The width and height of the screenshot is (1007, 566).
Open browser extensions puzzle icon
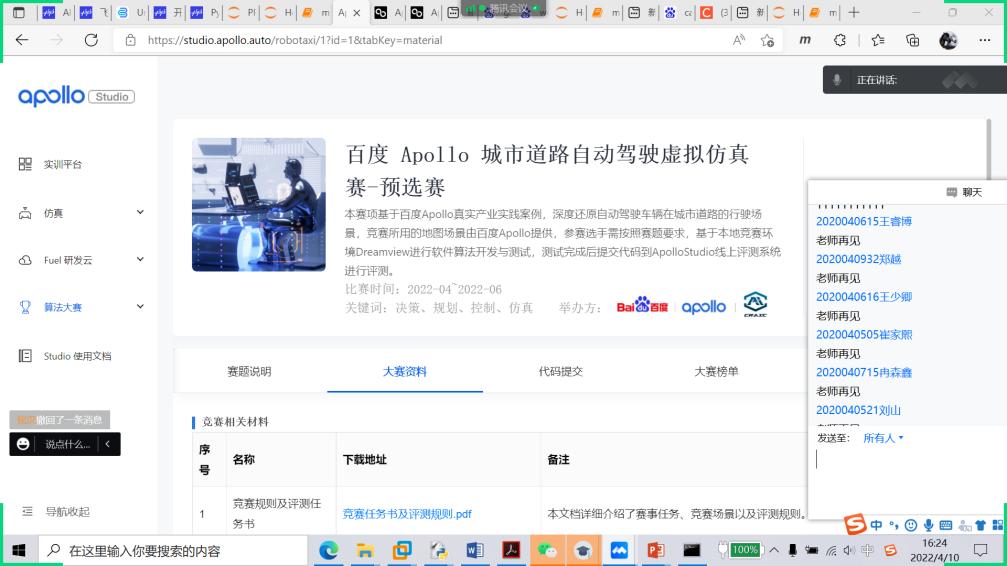pyautogui.click(x=840, y=40)
